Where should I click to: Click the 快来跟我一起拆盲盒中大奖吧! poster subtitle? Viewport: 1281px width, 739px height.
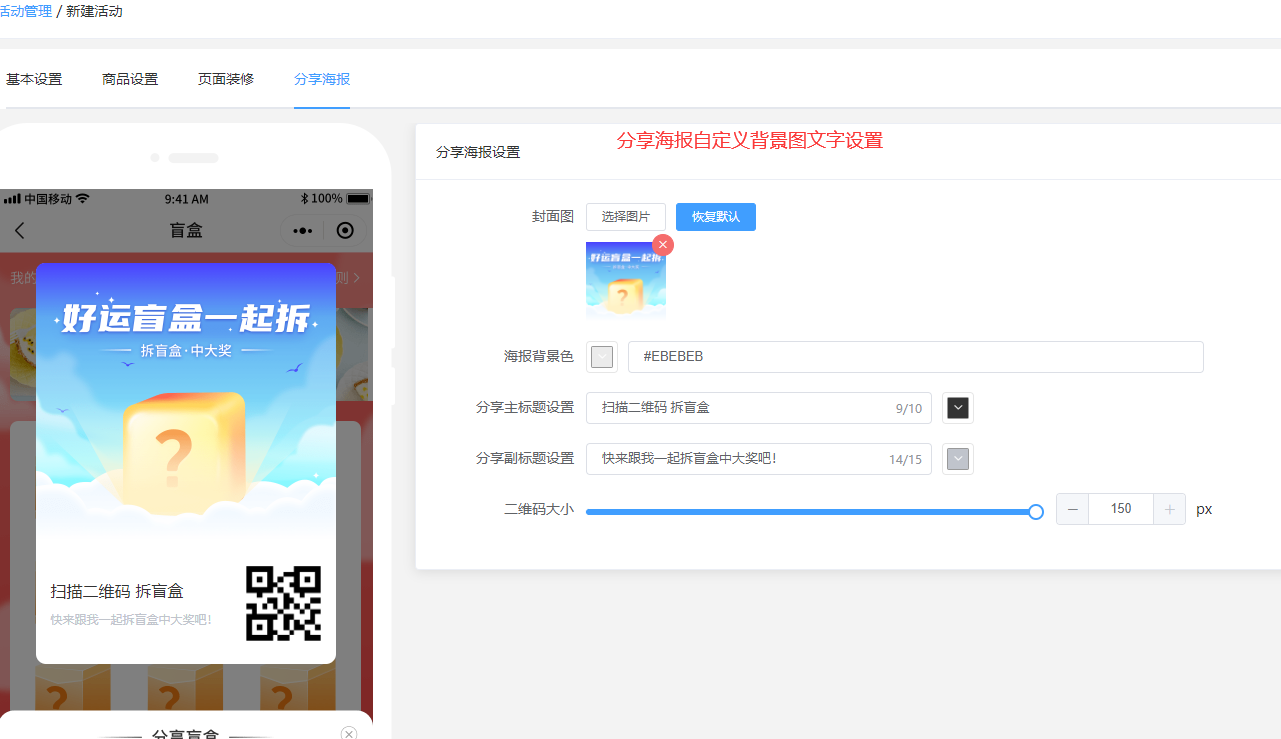click(131, 620)
